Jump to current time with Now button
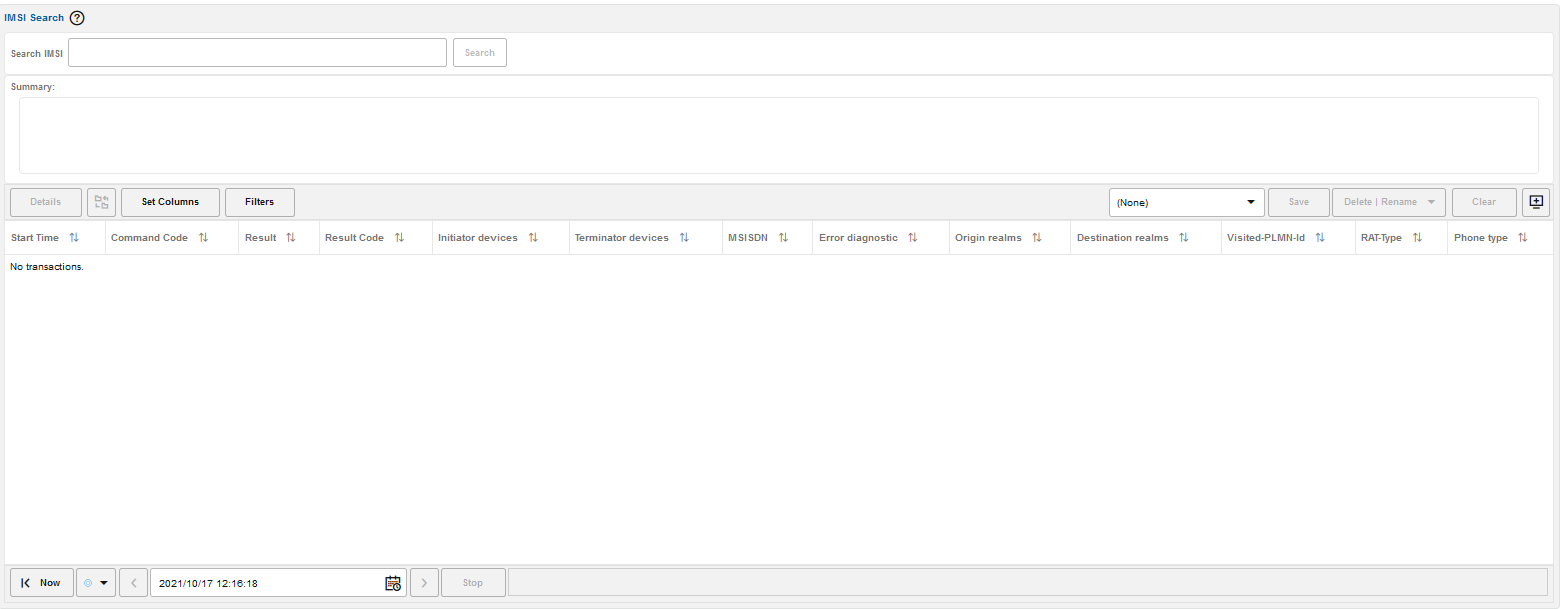 tap(41, 583)
